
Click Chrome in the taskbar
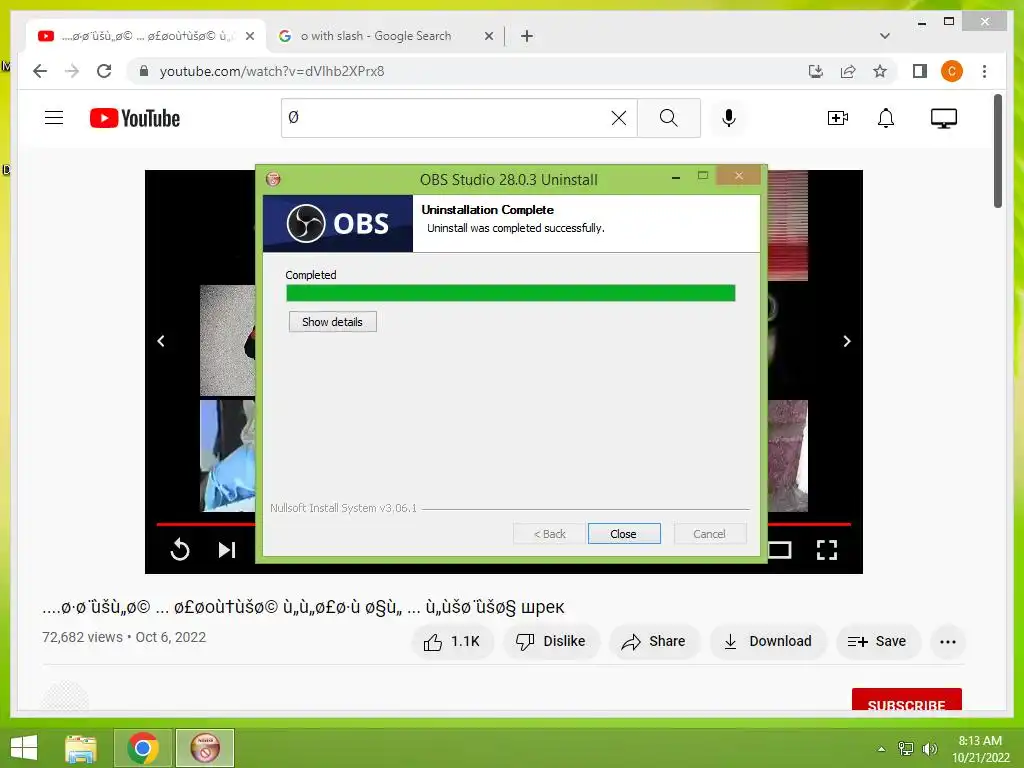coord(143,748)
